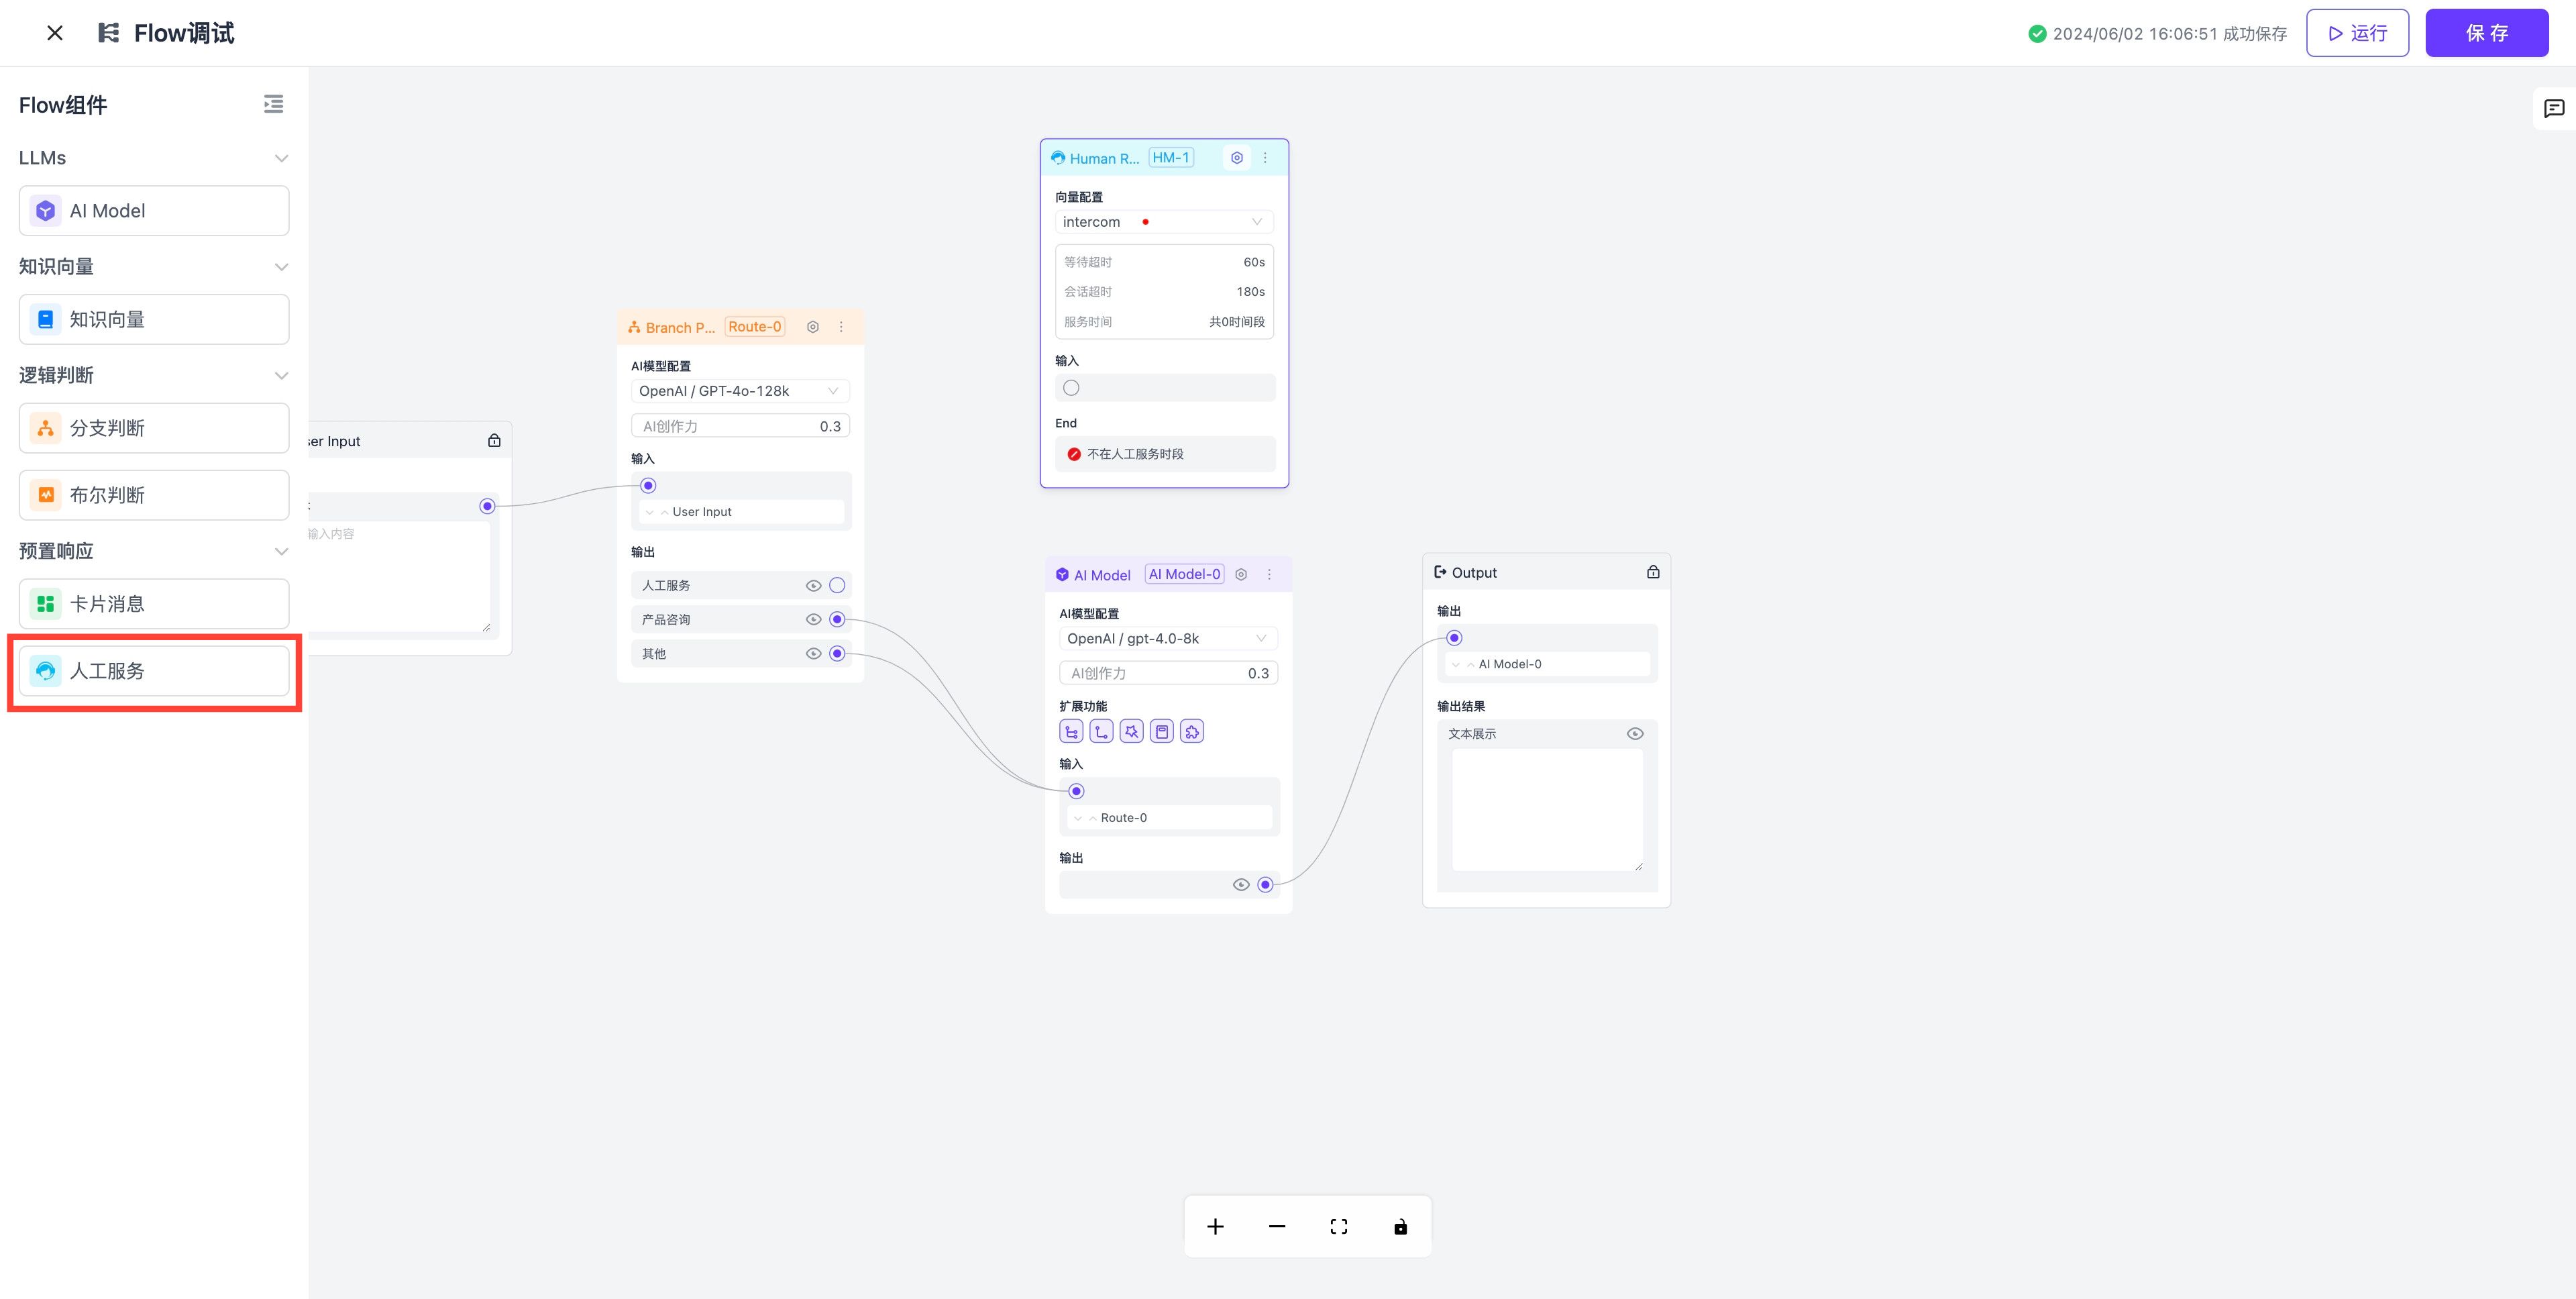Fit the canvas to view with the fullscreen icon

[x=1339, y=1227]
